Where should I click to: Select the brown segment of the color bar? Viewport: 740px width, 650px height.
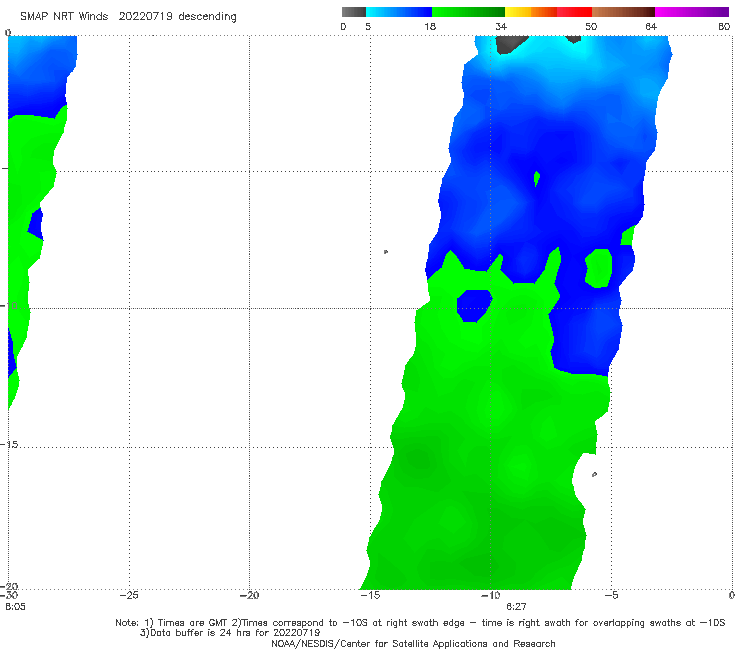pyautogui.click(x=623, y=12)
